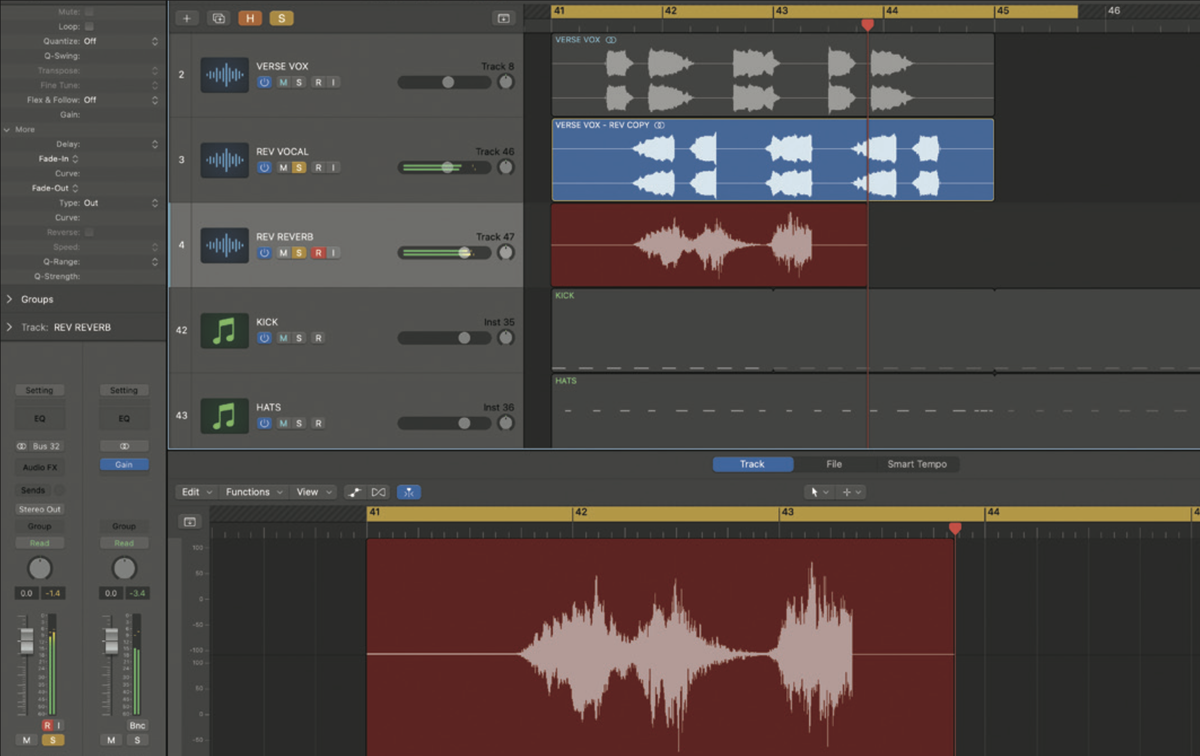The height and width of the screenshot is (756, 1200).
Task: Switch to the Smart Tempo tab
Action: click(x=916, y=463)
